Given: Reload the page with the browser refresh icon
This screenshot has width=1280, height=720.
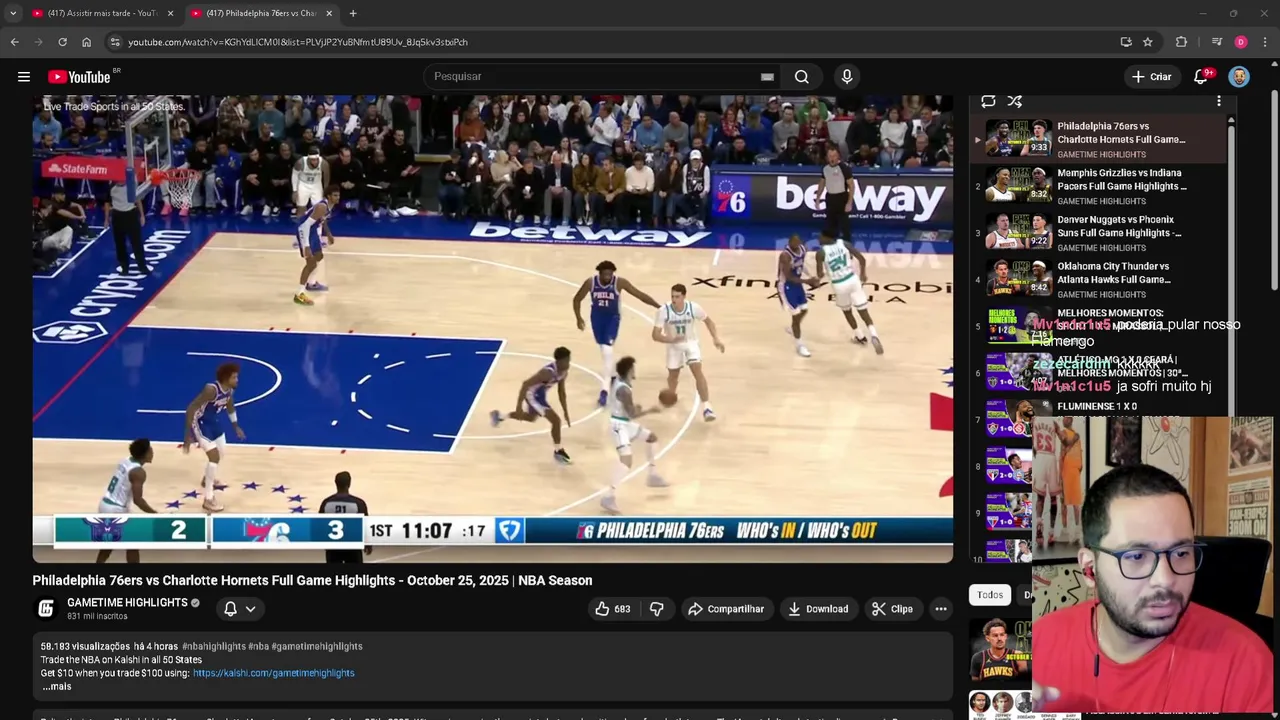Looking at the screenshot, I should click(x=62, y=42).
